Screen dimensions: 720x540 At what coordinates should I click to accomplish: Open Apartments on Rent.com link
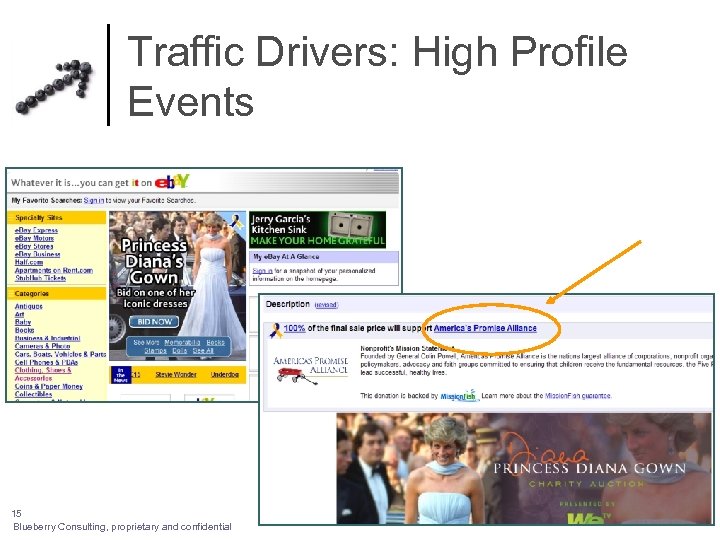[x=54, y=270]
